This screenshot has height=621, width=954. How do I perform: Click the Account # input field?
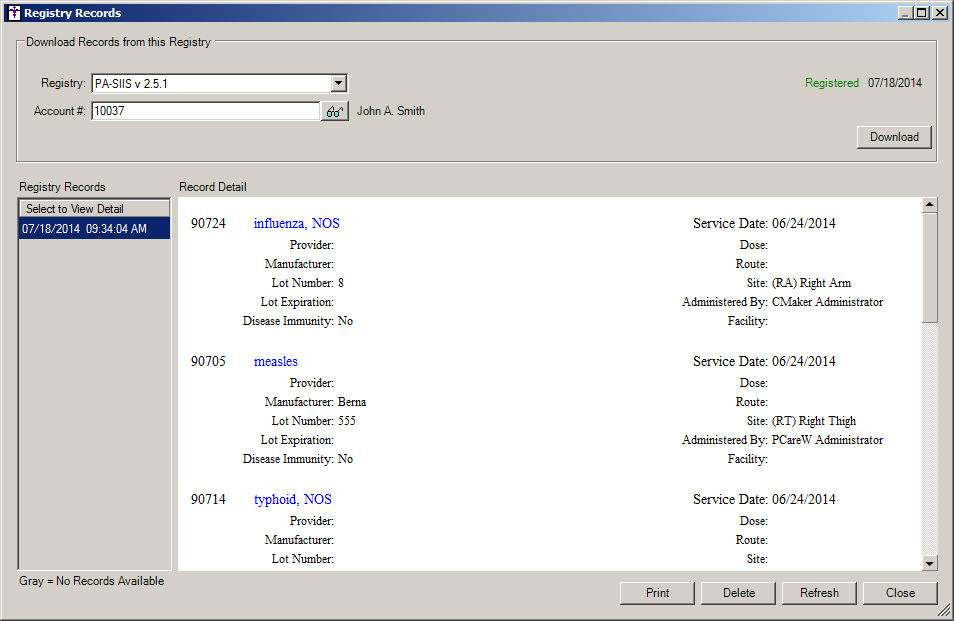click(x=205, y=112)
